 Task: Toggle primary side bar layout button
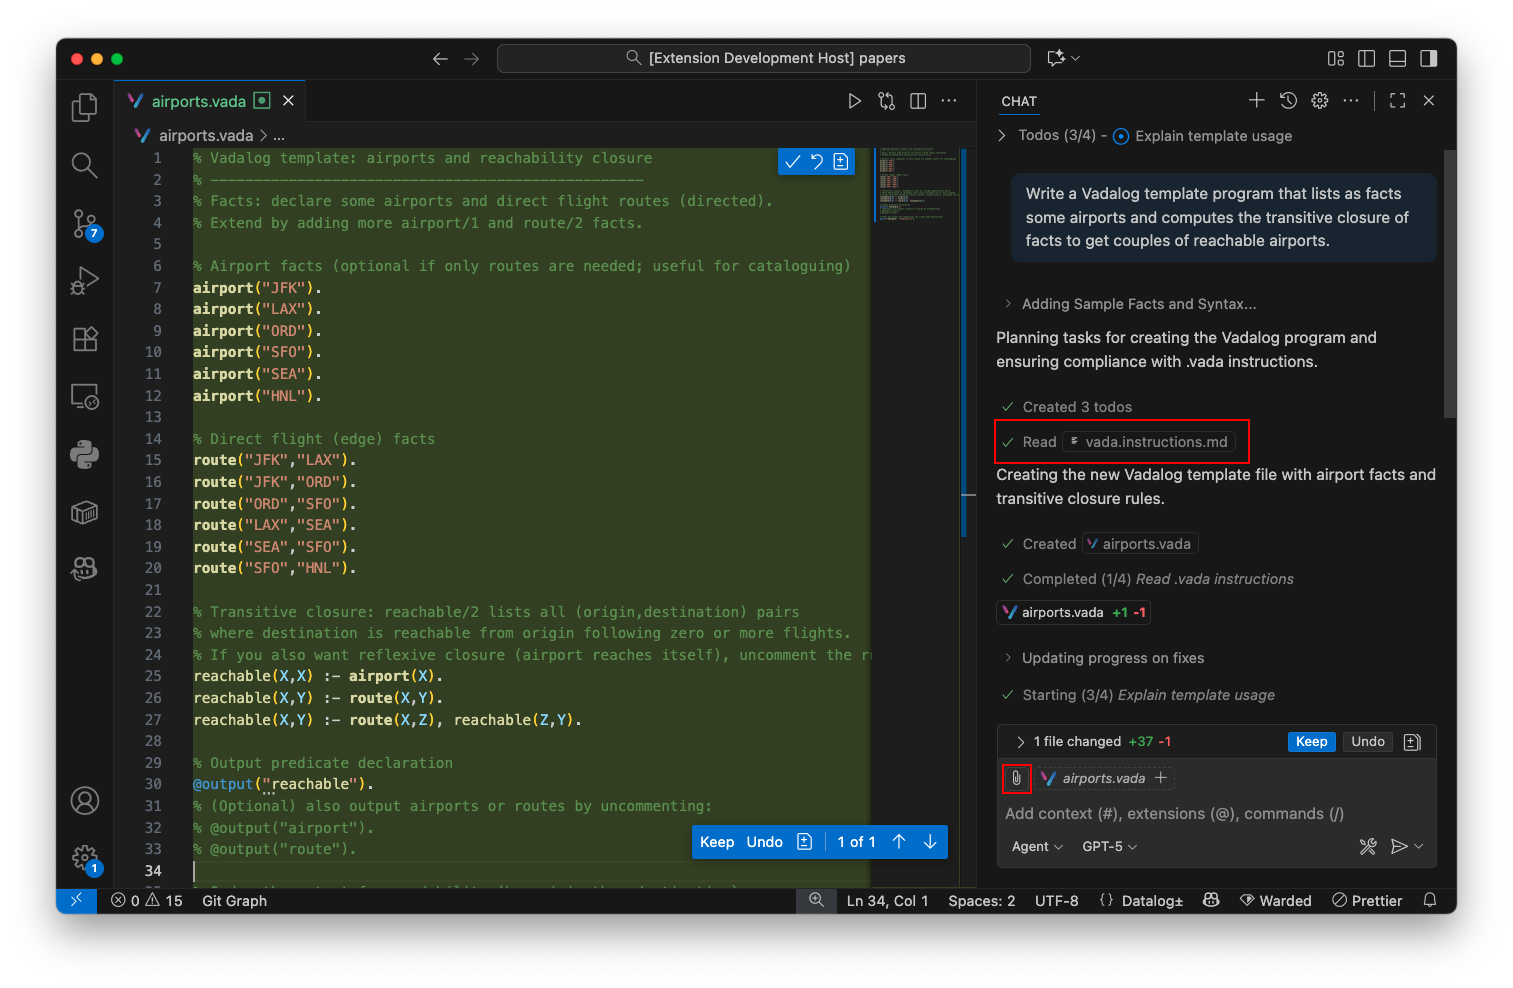(x=1367, y=59)
